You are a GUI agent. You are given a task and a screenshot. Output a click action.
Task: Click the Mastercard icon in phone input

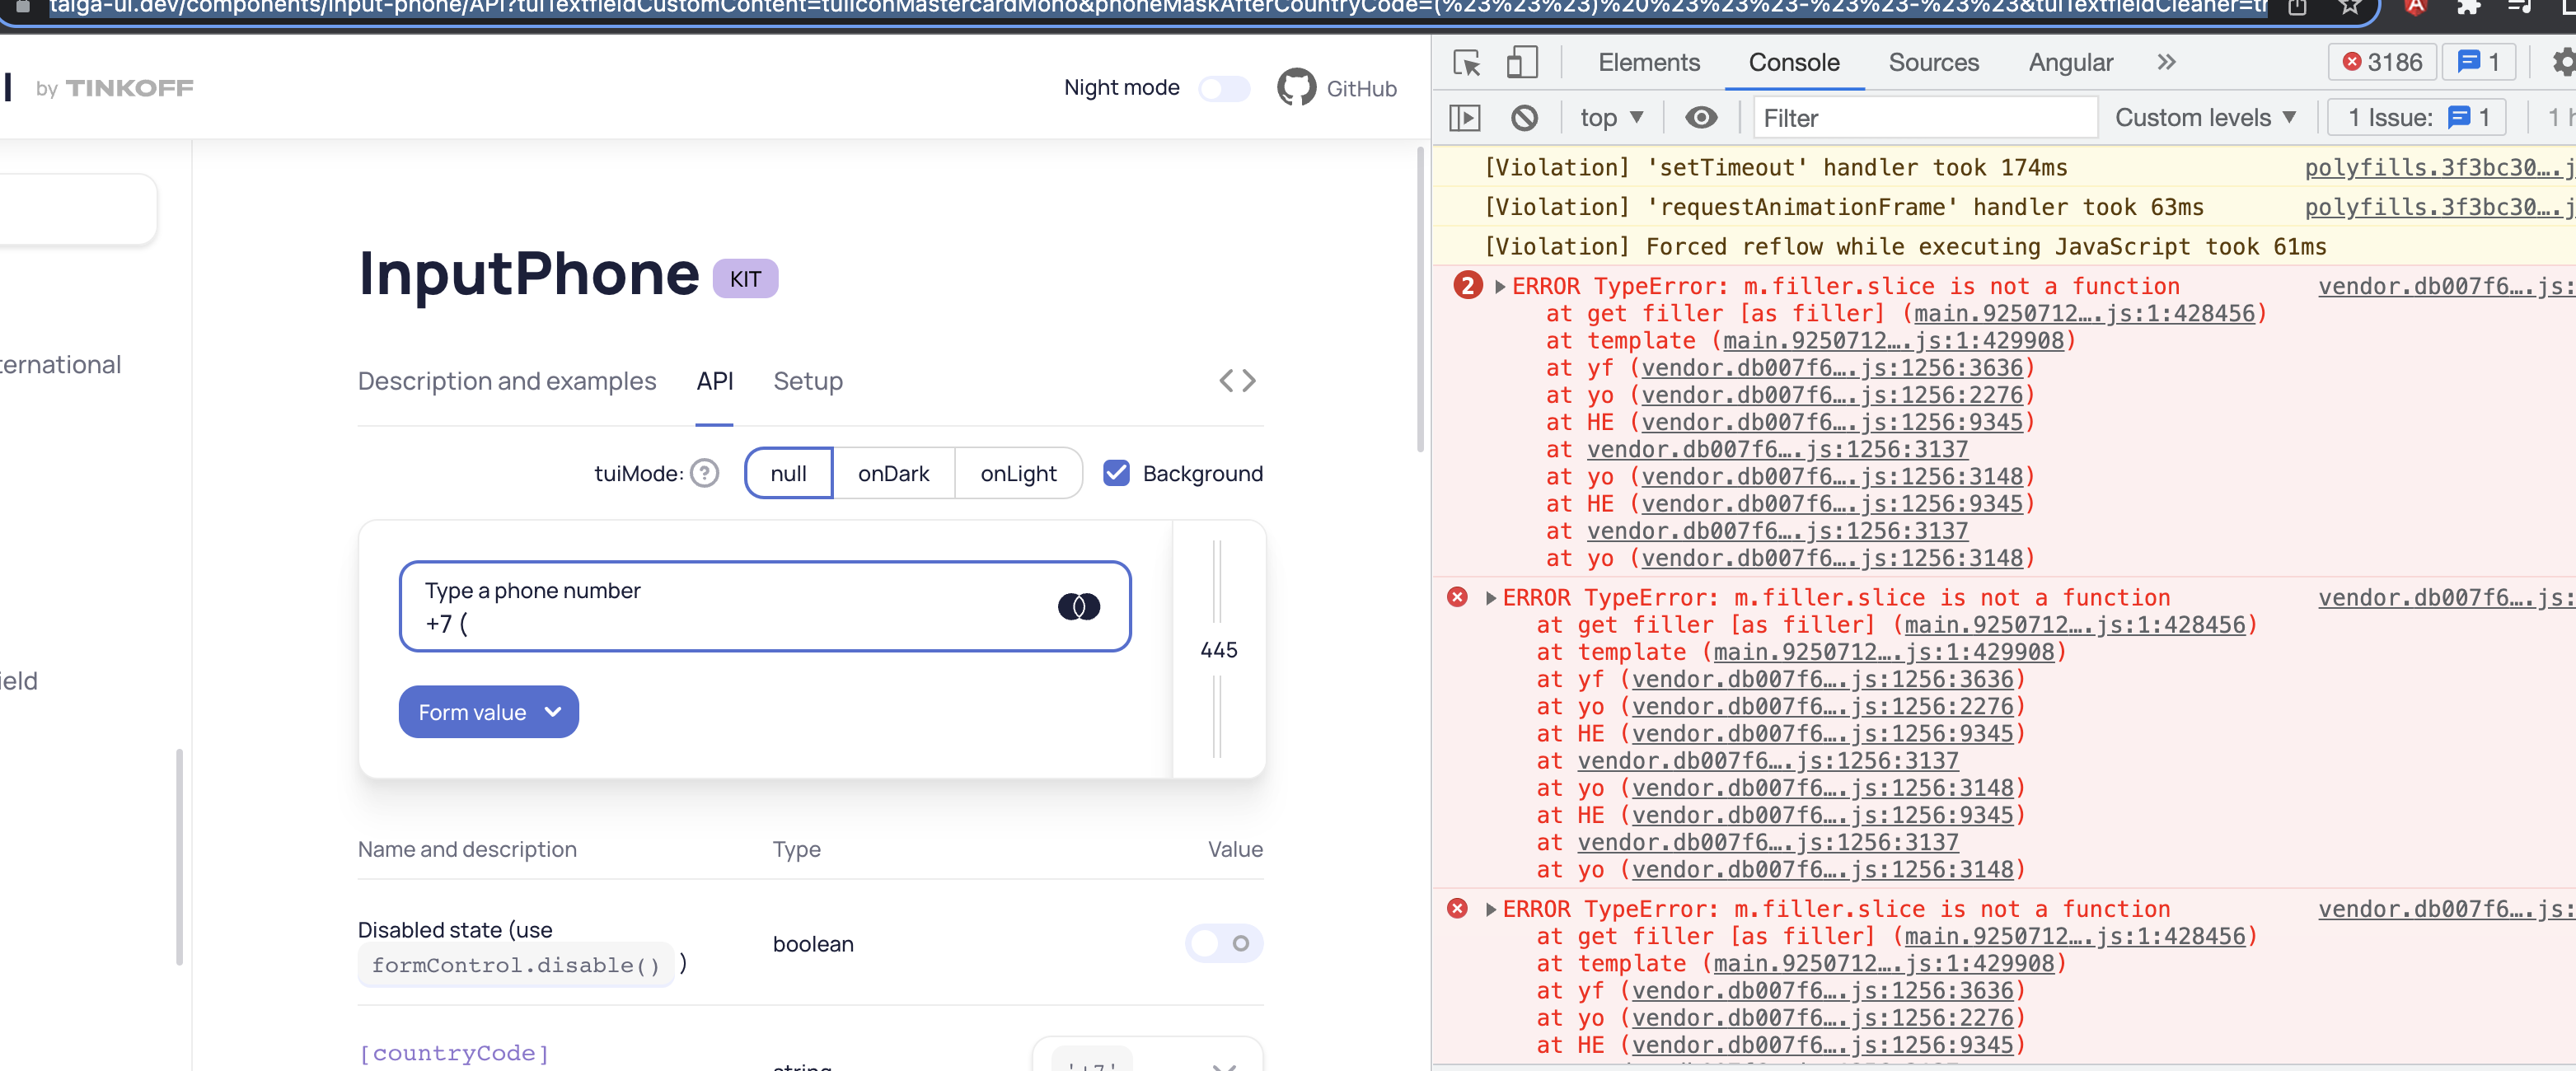click(x=1078, y=606)
